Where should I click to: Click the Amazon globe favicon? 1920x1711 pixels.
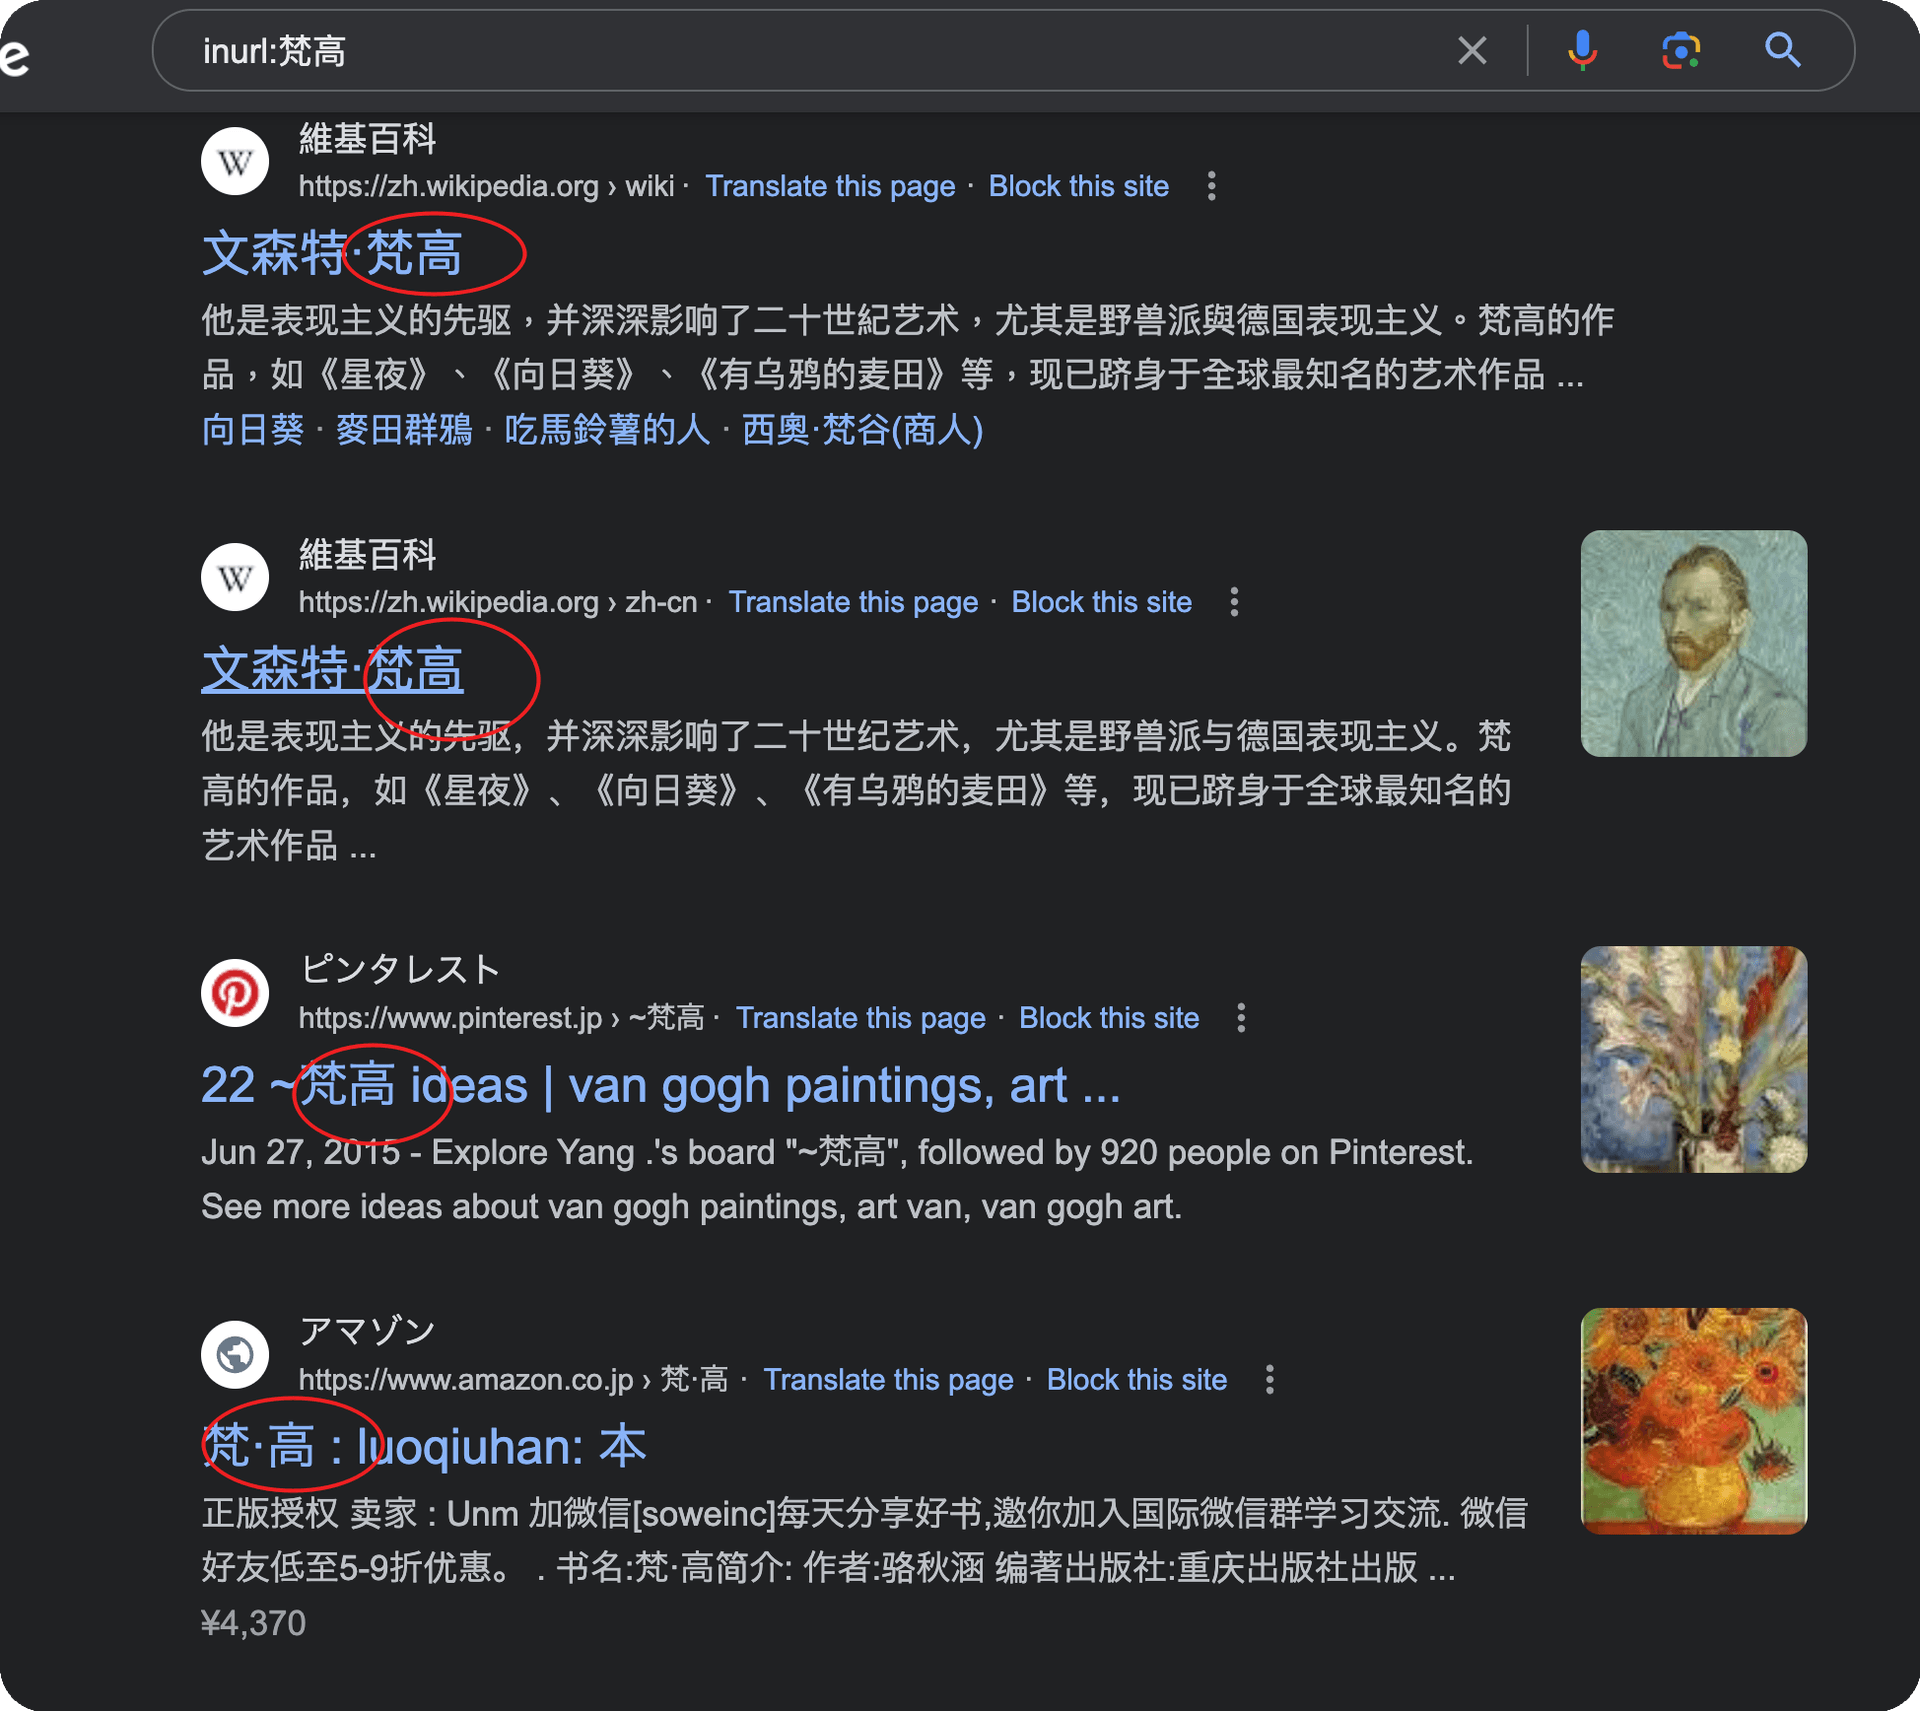tap(235, 1355)
